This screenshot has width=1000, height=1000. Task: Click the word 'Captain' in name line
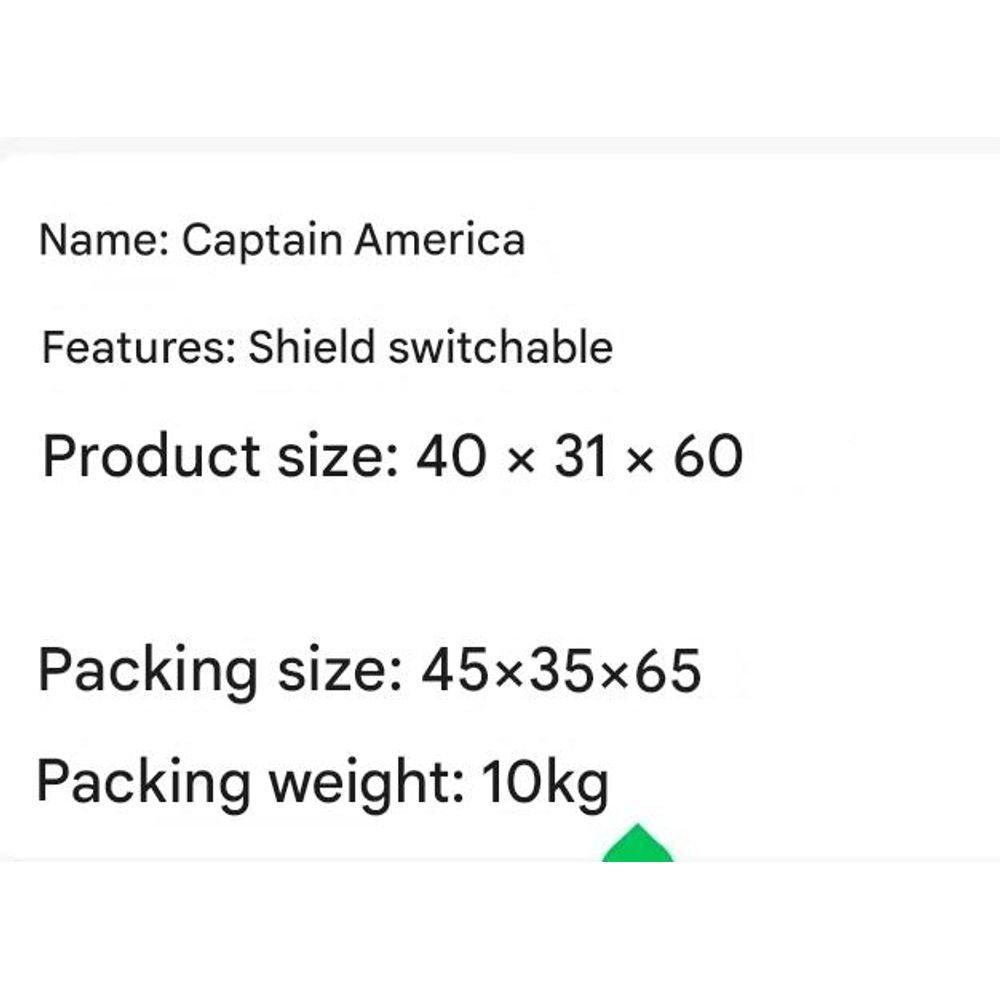pos(262,241)
